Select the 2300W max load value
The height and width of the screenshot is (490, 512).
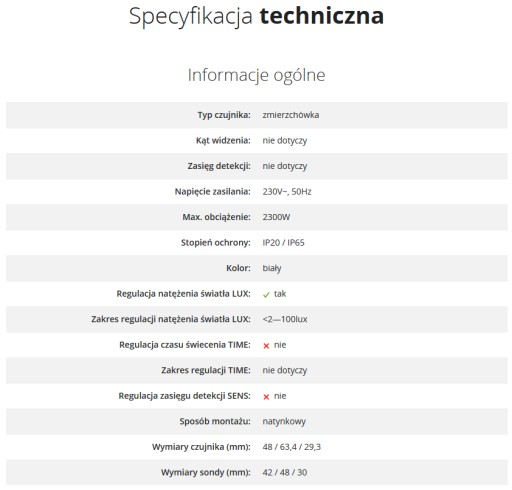pos(276,217)
